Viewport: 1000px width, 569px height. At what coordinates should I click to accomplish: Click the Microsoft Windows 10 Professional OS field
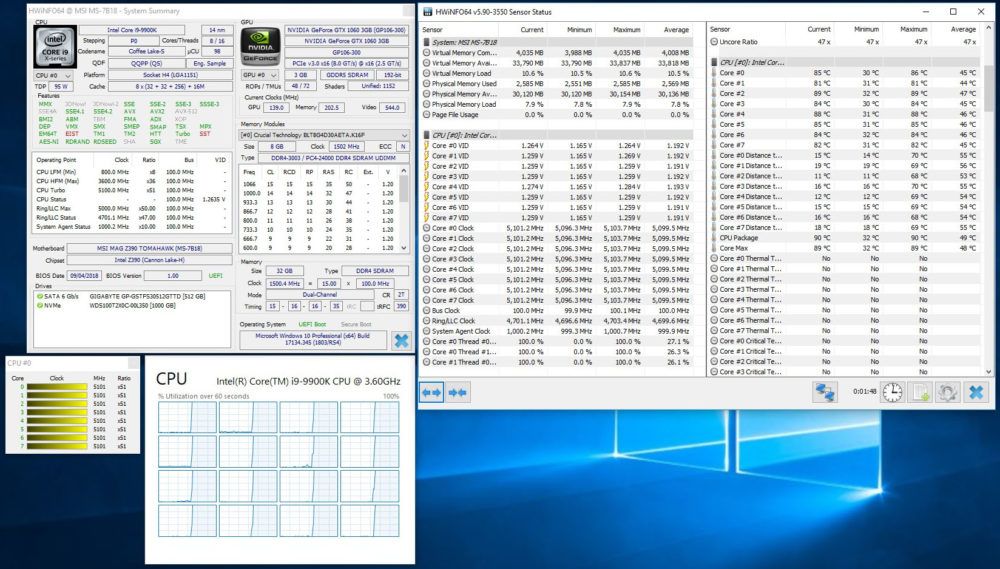pos(312,339)
